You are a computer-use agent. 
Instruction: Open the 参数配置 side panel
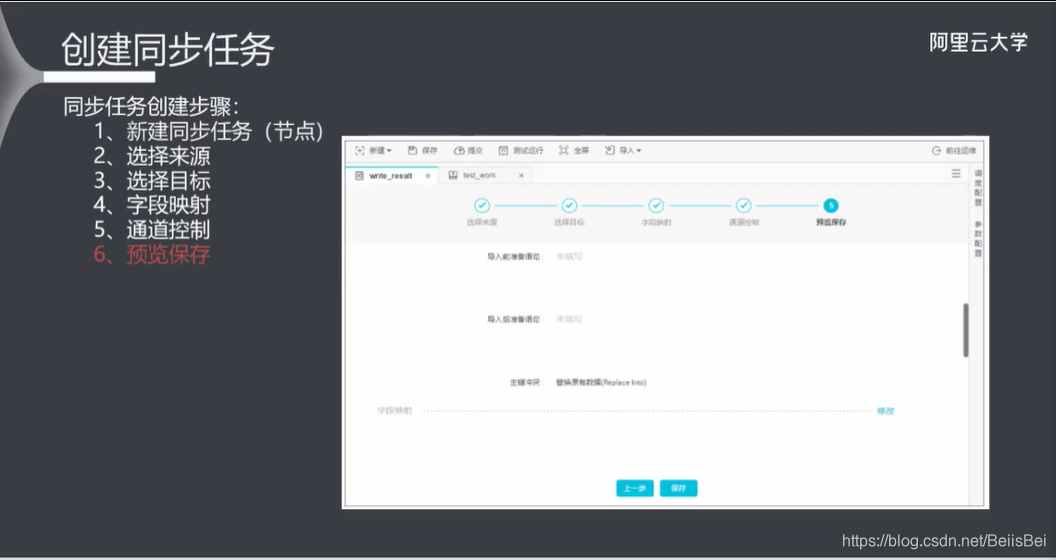click(x=978, y=239)
